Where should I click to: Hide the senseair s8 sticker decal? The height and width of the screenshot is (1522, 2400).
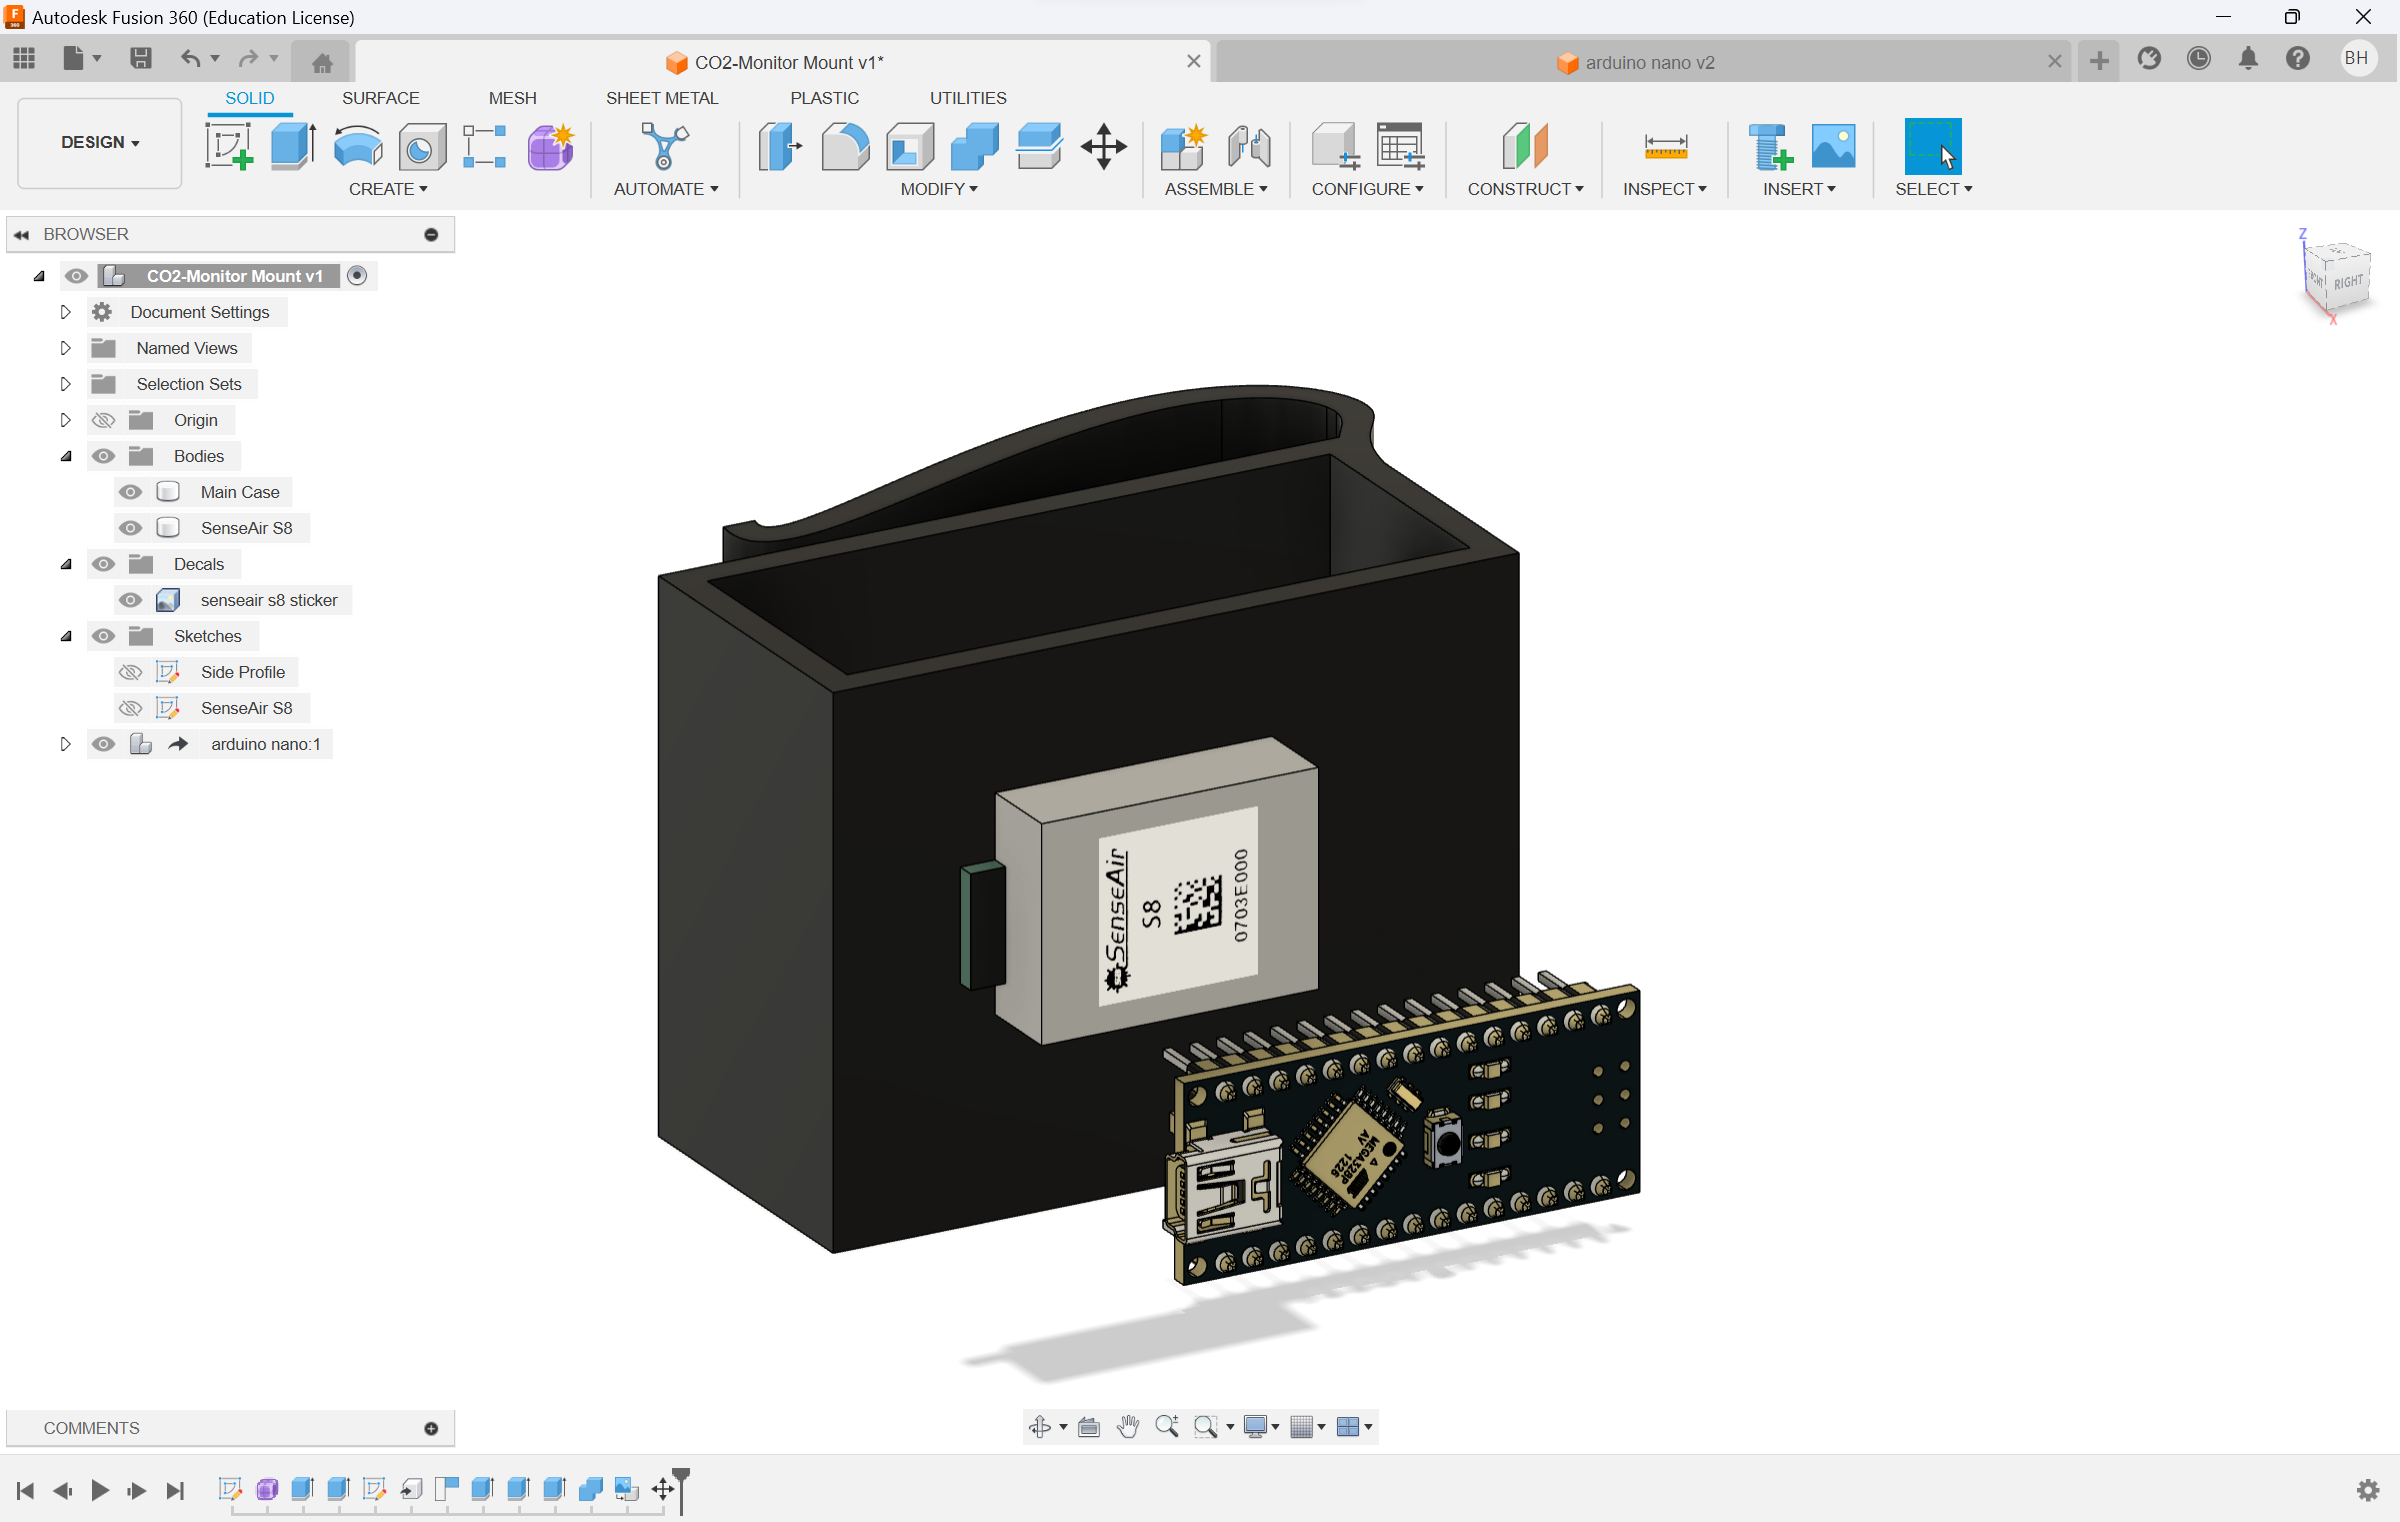[133, 598]
